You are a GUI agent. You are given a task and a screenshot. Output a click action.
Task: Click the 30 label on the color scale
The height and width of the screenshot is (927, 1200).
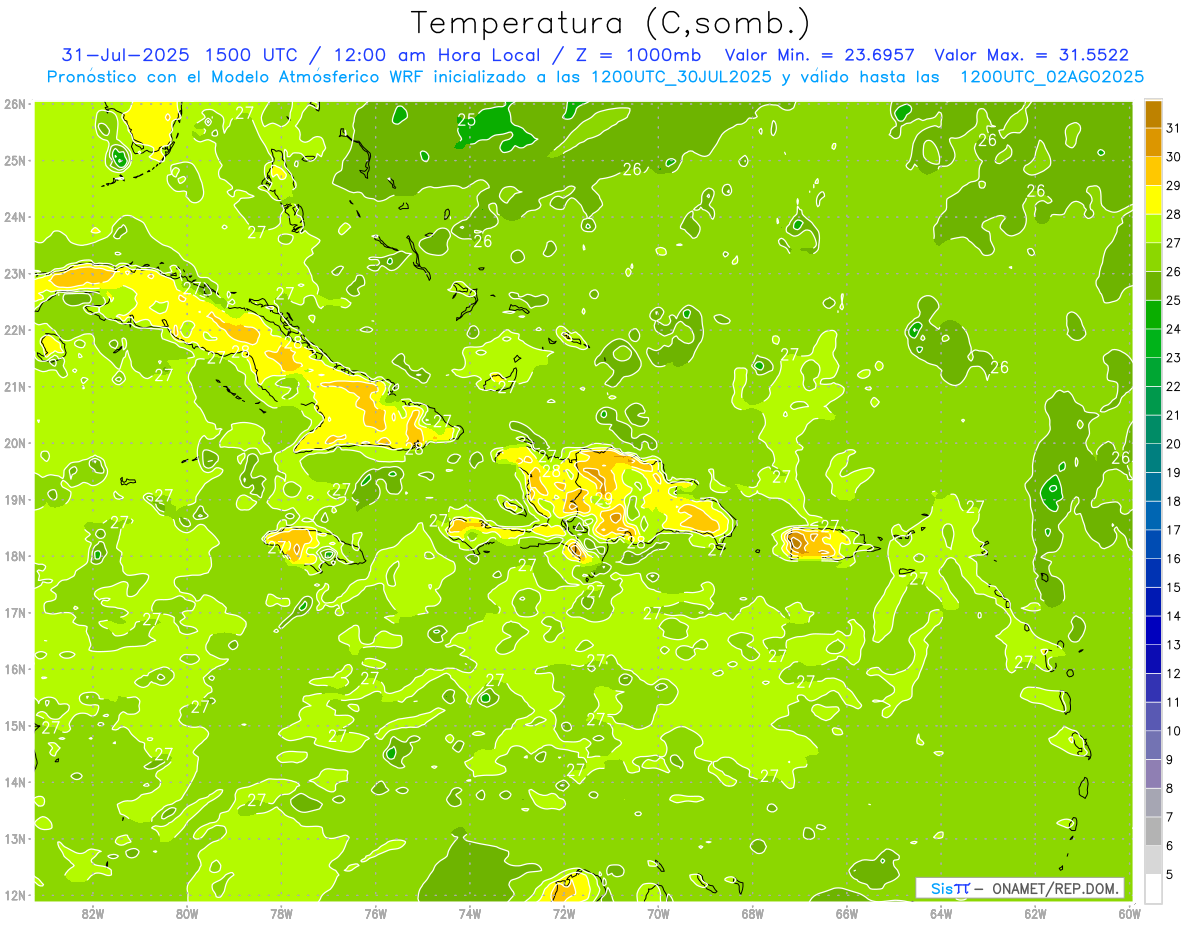point(1173,157)
